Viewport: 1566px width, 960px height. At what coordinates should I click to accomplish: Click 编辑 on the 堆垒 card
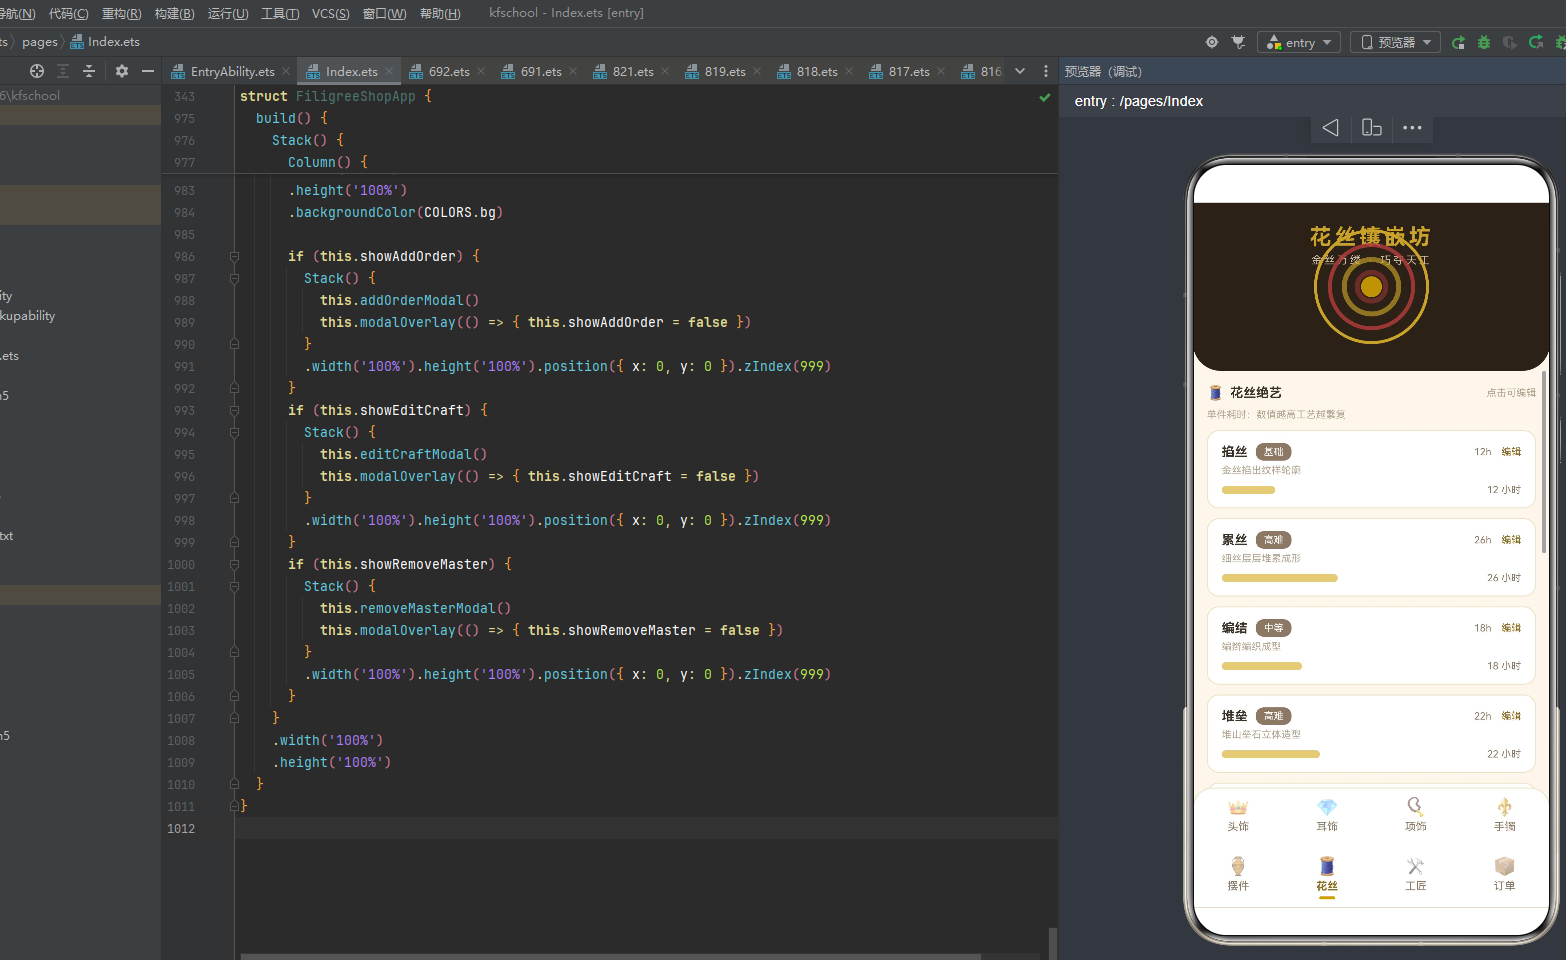coord(1511,716)
